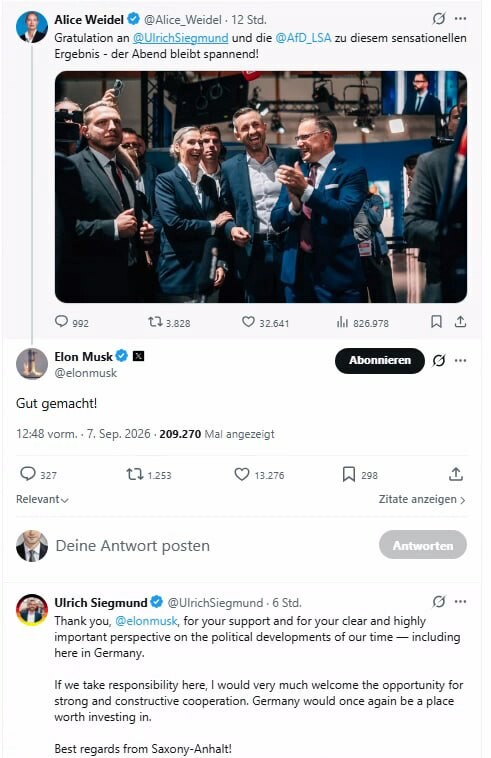This screenshot has height=758, width=491.
Task: Open the @AfD_LSA mention link
Action: click(303, 38)
